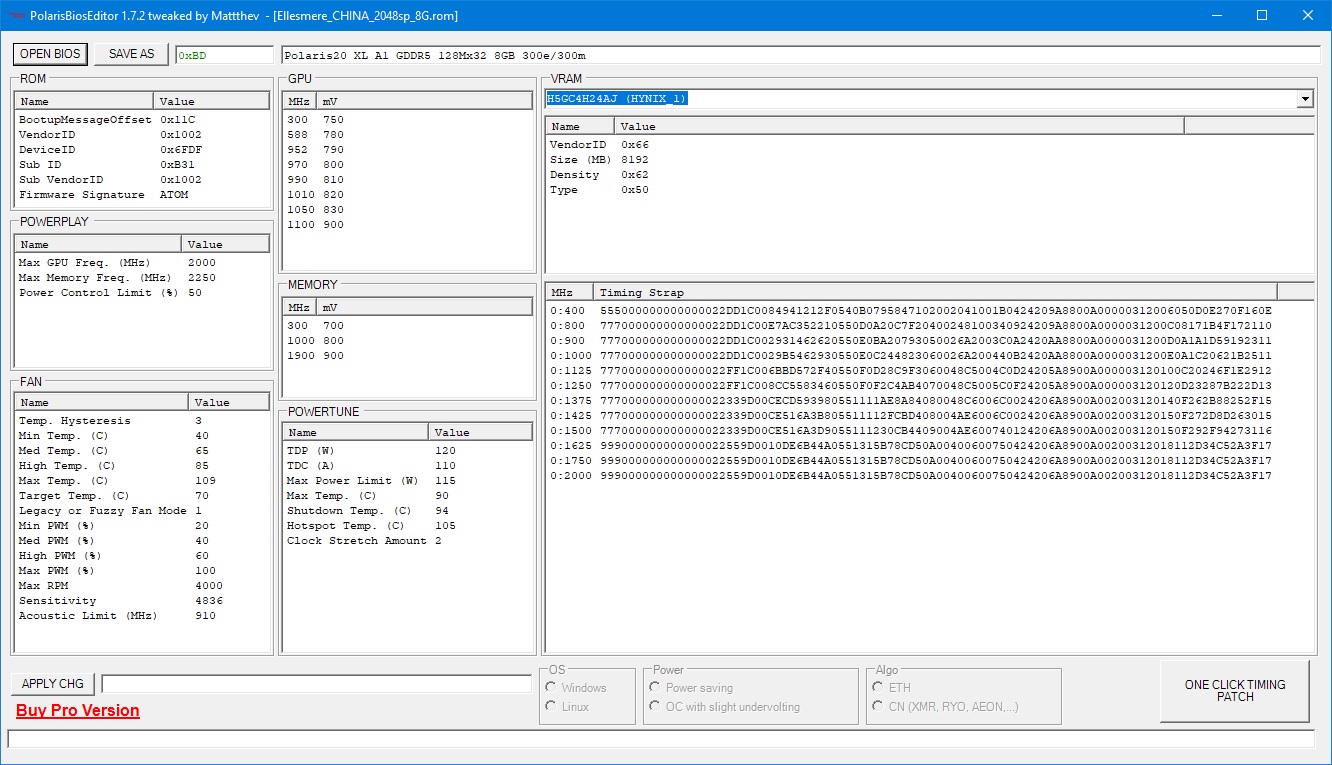Screen dimensions: 1332x765
Task: Select the Hotspot Temp. (C) row
Action: pos(408,526)
